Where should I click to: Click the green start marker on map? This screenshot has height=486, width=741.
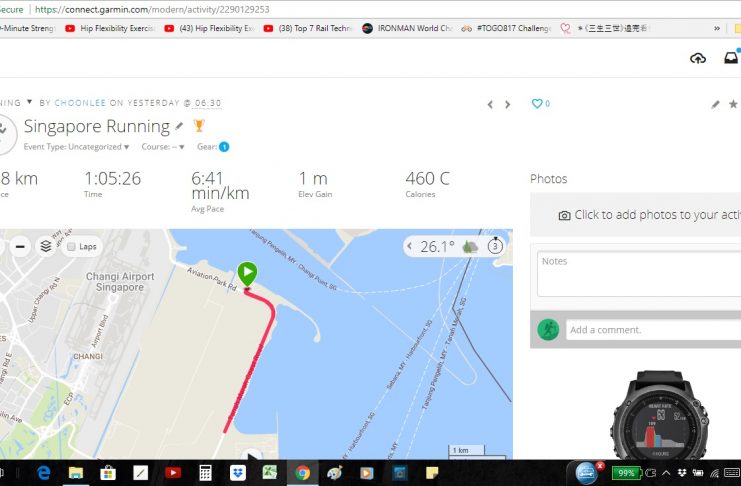(x=247, y=274)
